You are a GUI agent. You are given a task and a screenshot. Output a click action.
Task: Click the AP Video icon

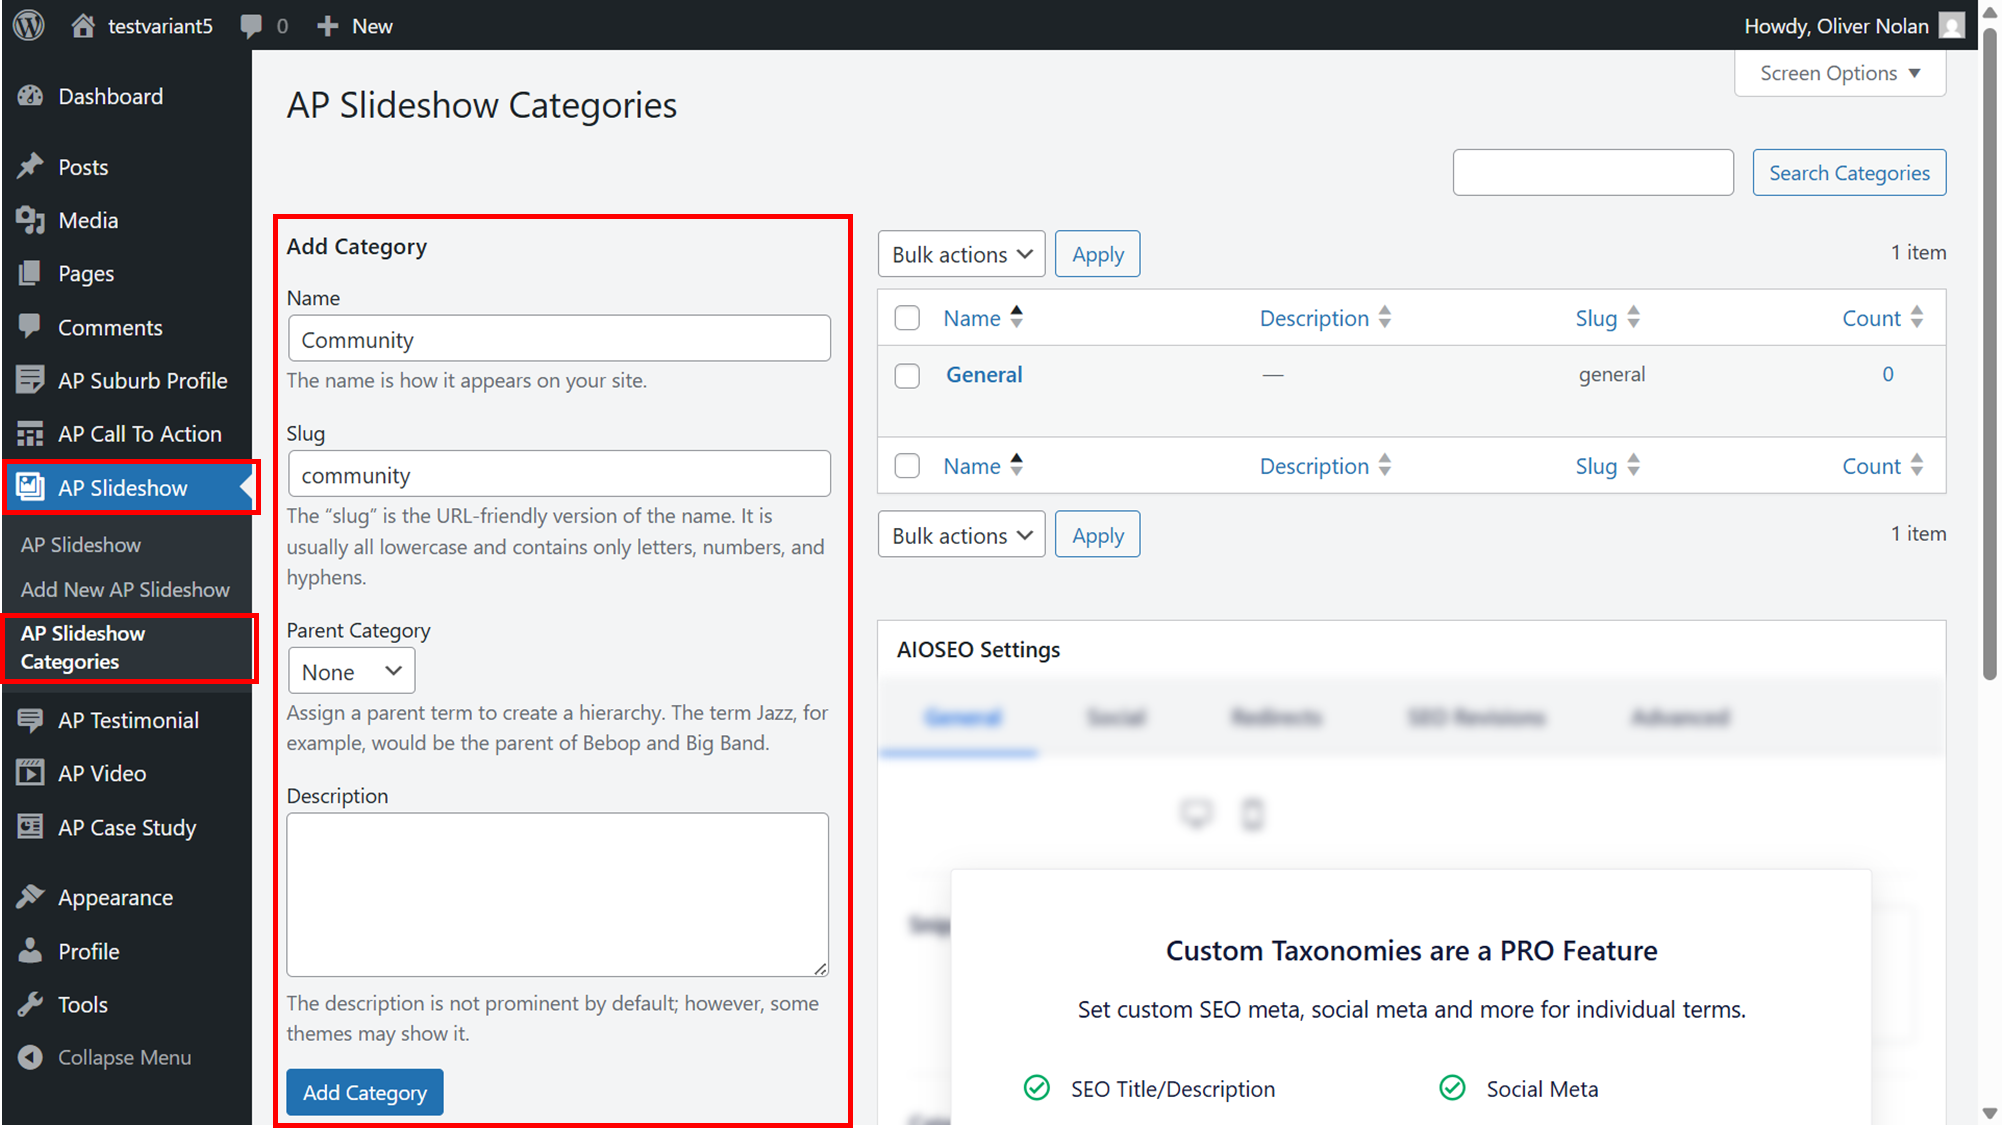31,773
